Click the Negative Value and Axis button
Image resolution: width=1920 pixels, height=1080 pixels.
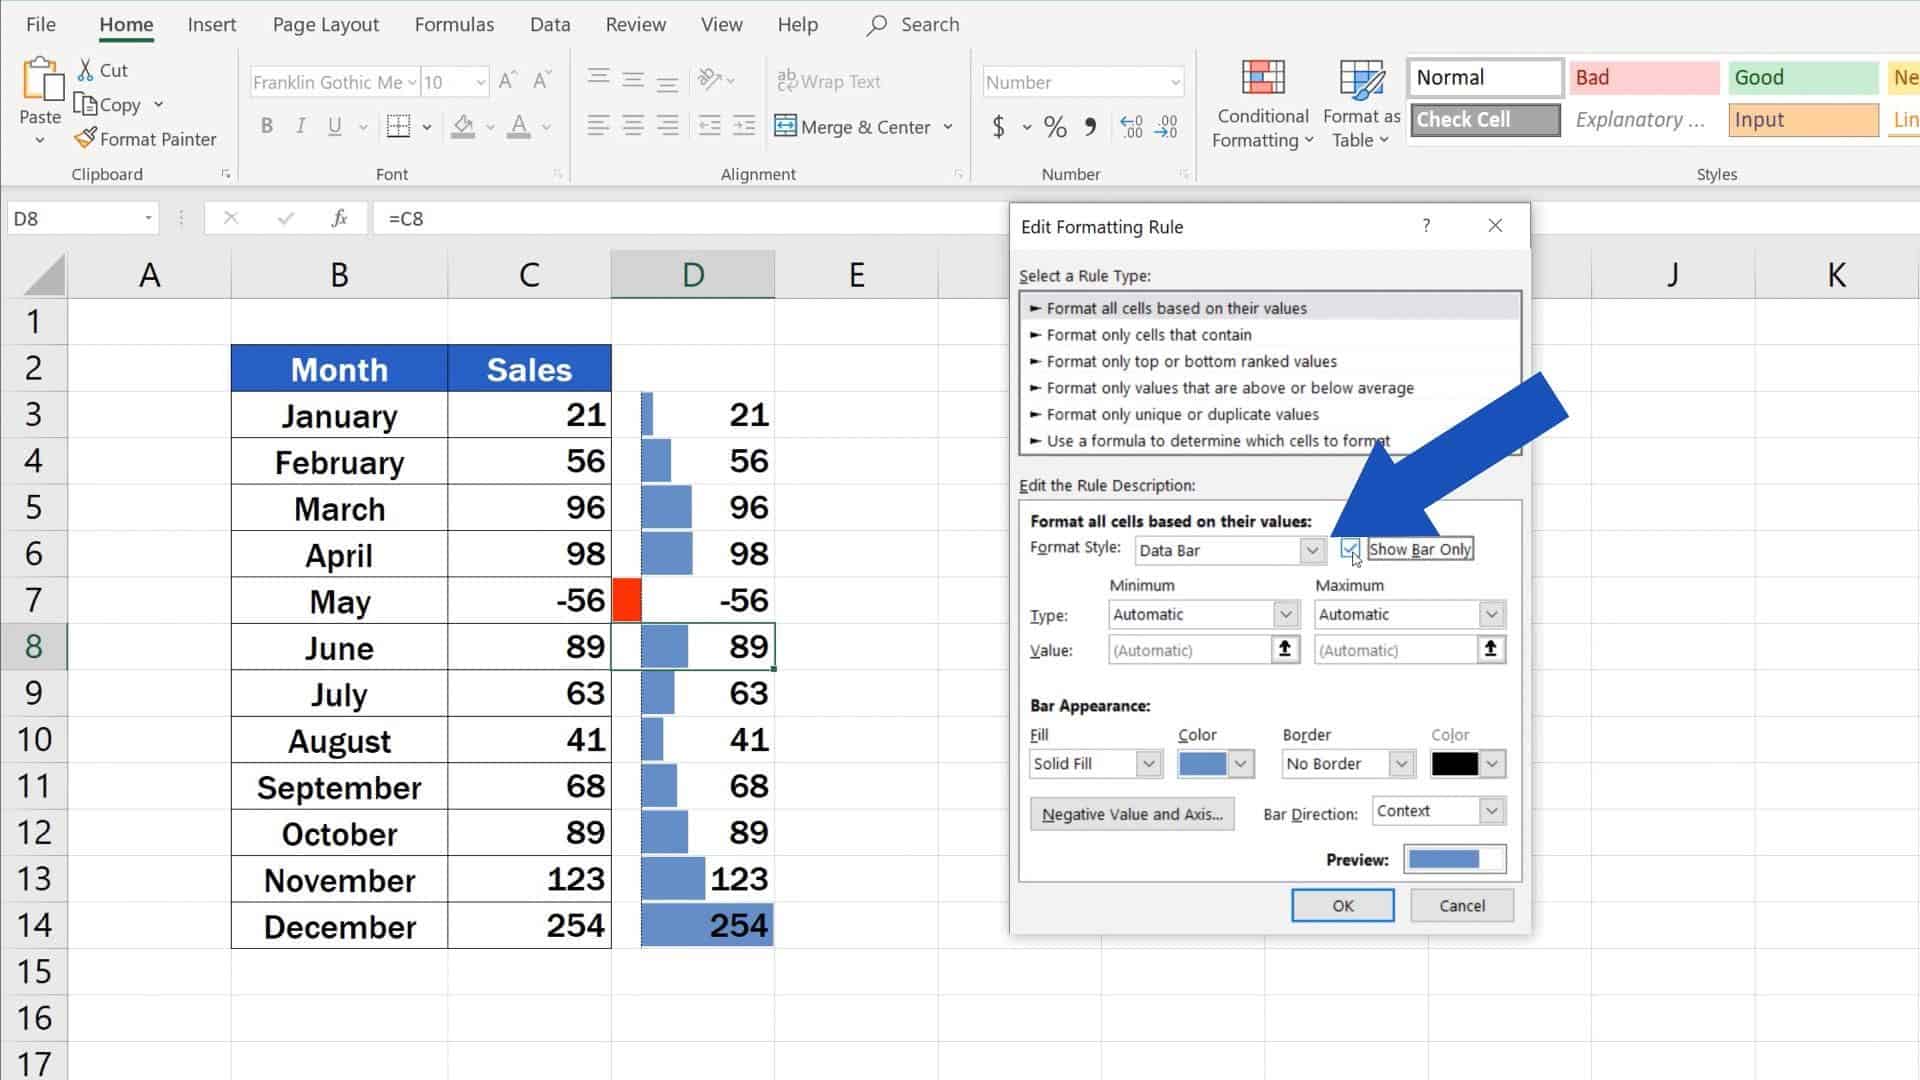point(1131,813)
